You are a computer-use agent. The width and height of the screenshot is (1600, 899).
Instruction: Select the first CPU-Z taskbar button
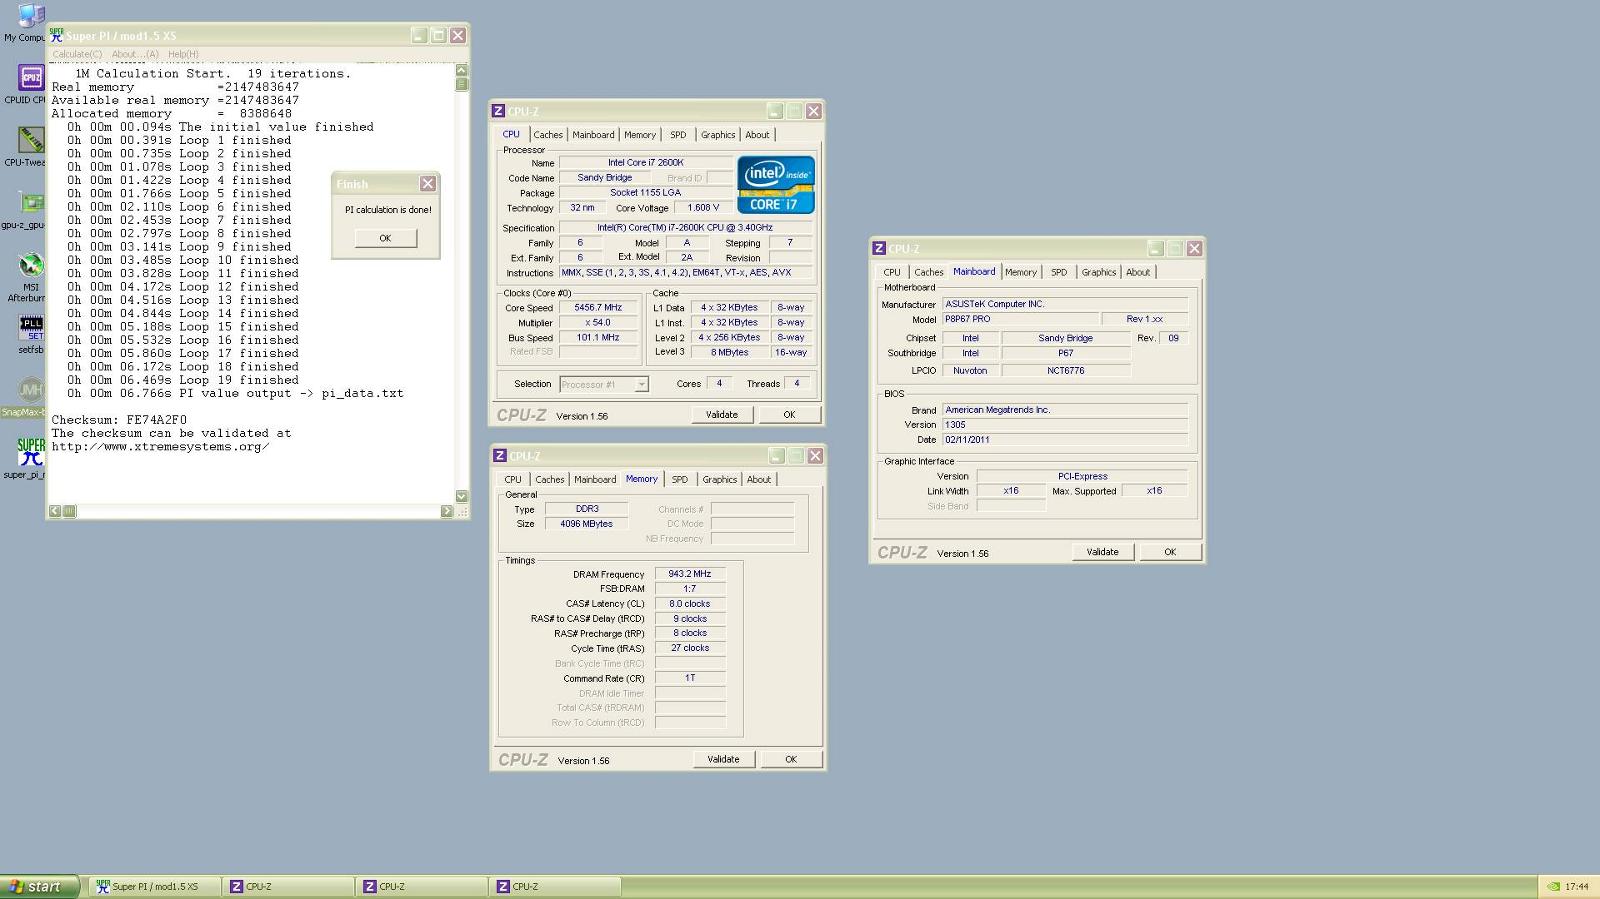[x=289, y=887]
